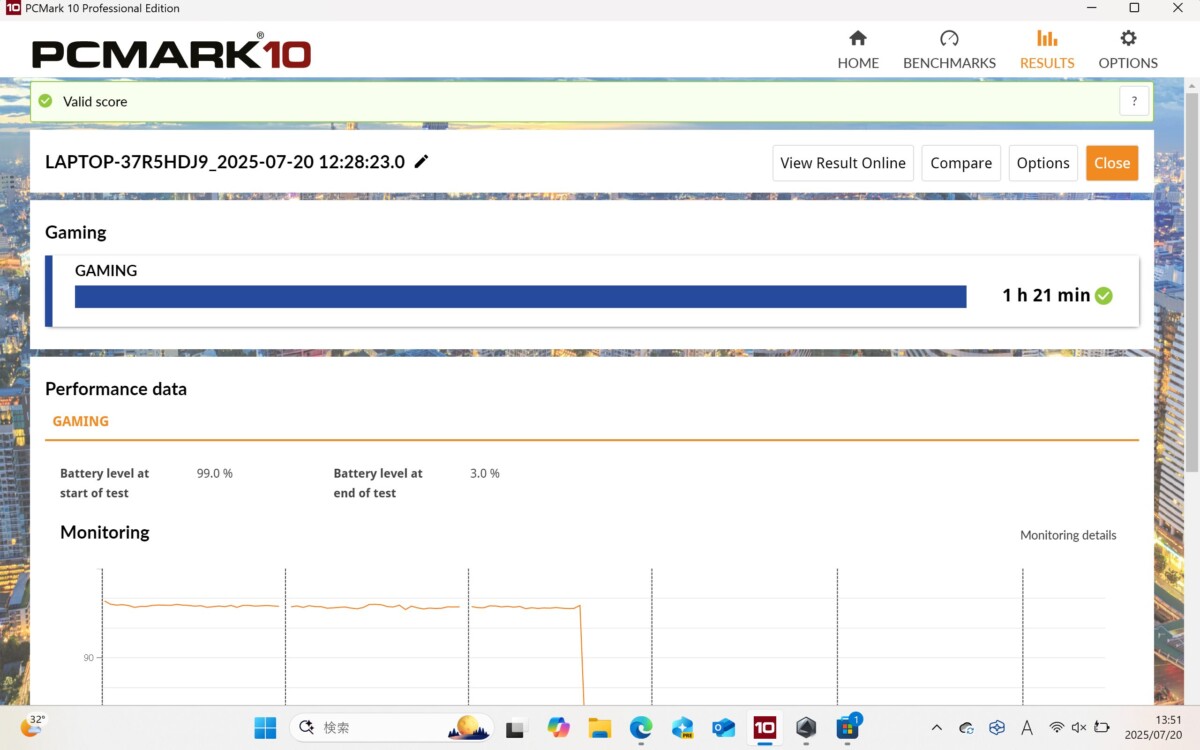Click the Valid score message text
Image resolution: width=1200 pixels, height=750 pixels.
[95, 101]
